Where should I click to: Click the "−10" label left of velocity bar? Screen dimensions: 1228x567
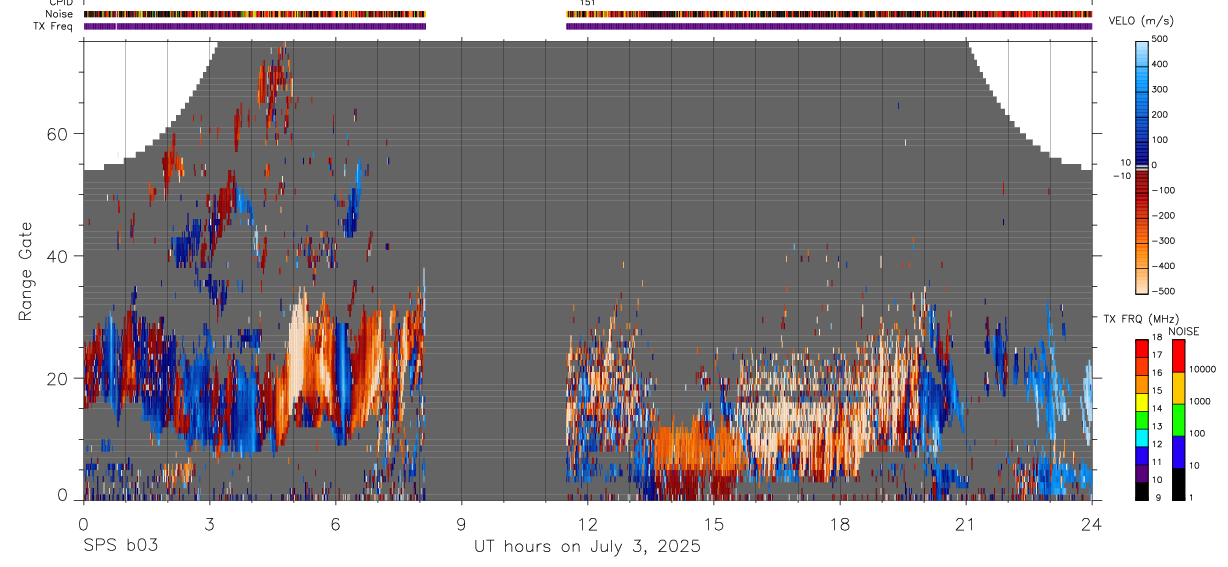point(1122,176)
